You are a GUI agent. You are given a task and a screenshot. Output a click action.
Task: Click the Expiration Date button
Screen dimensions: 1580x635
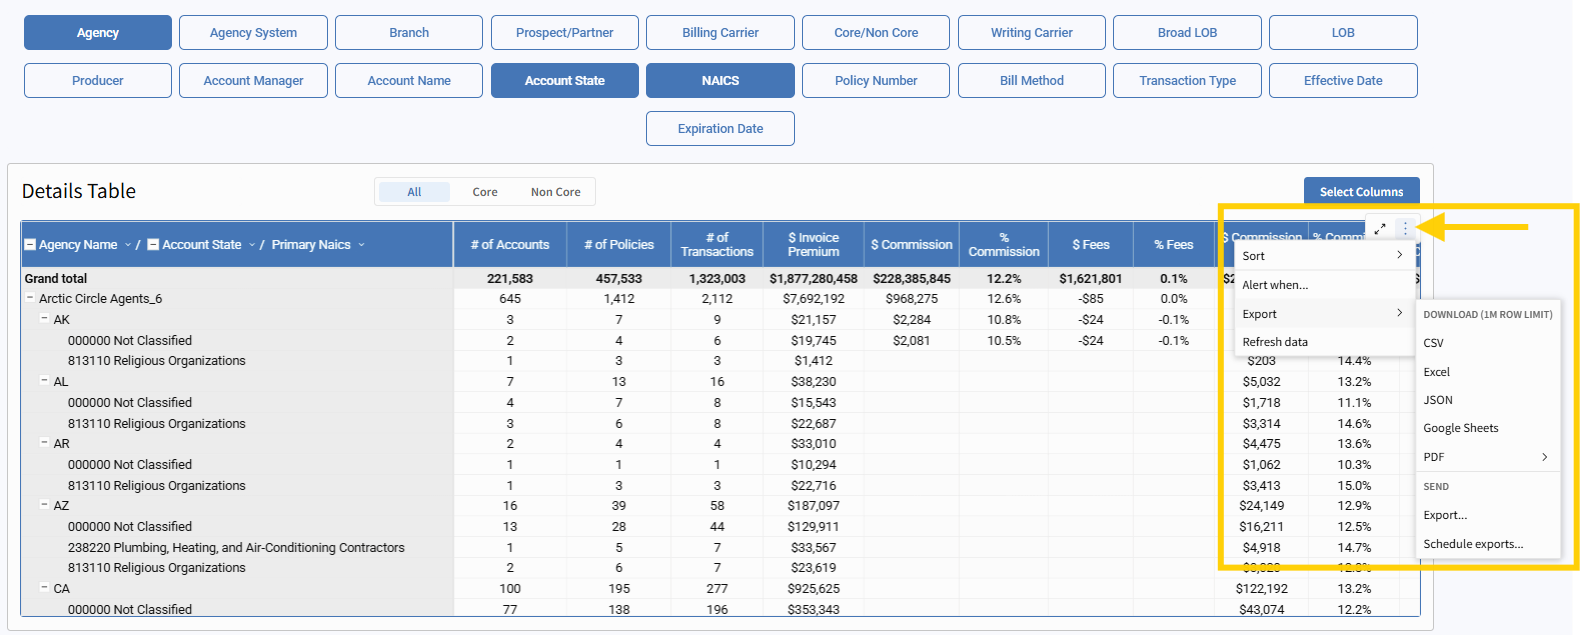click(x=720, y=129)
